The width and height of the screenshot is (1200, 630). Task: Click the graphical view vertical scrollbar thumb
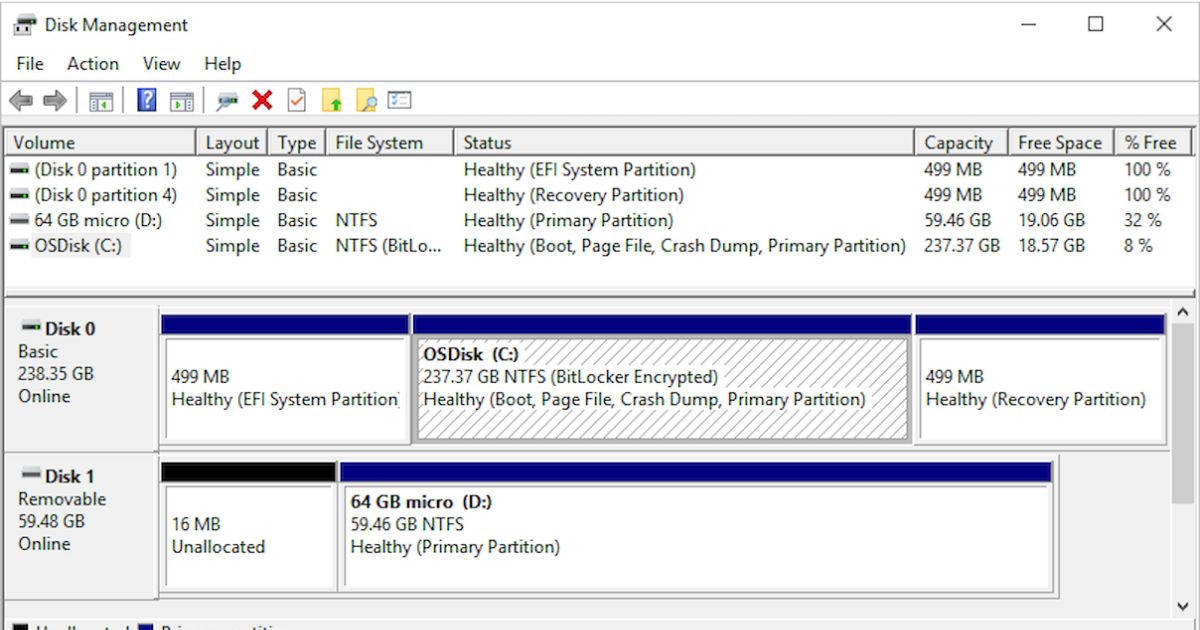pyautogui.click(x=1183, y=414)
